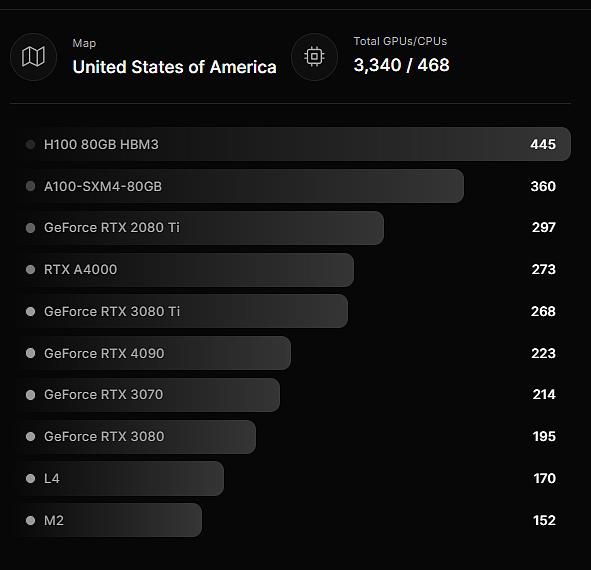Select the A100-SXM4-80GB row

coord(295,186)
